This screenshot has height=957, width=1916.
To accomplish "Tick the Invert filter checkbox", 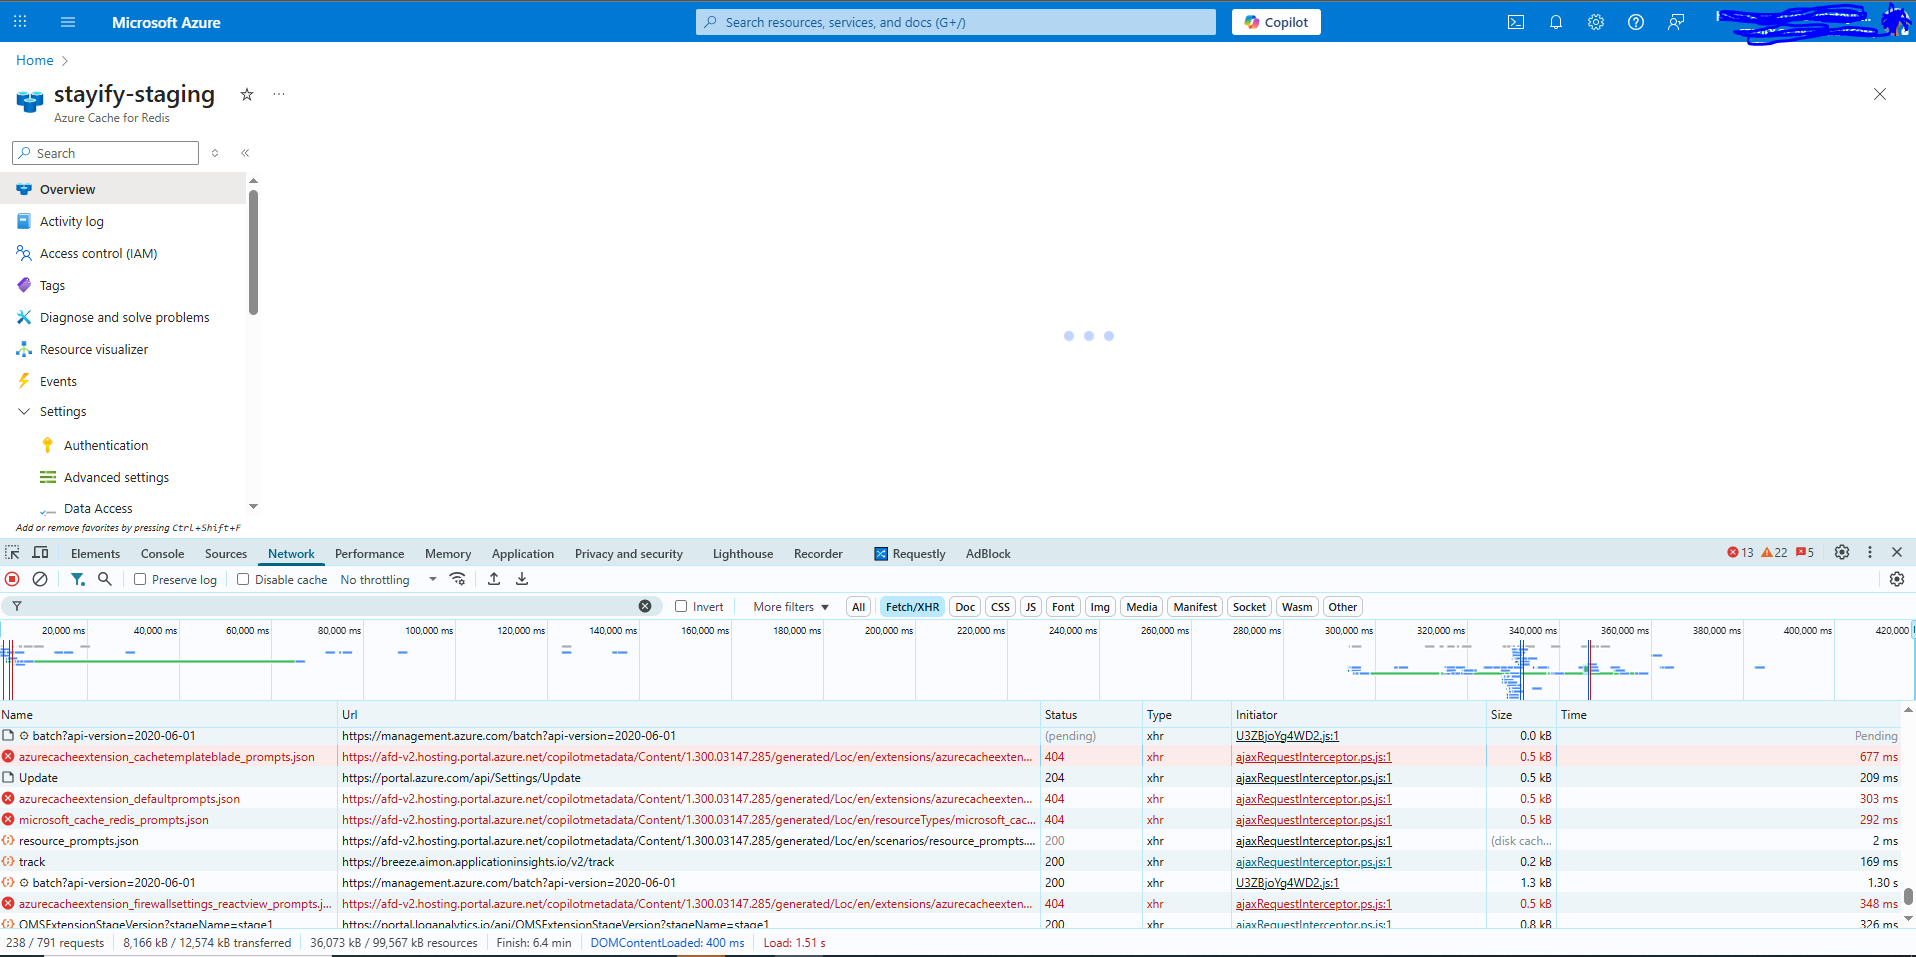I will [x=681, y=606].
